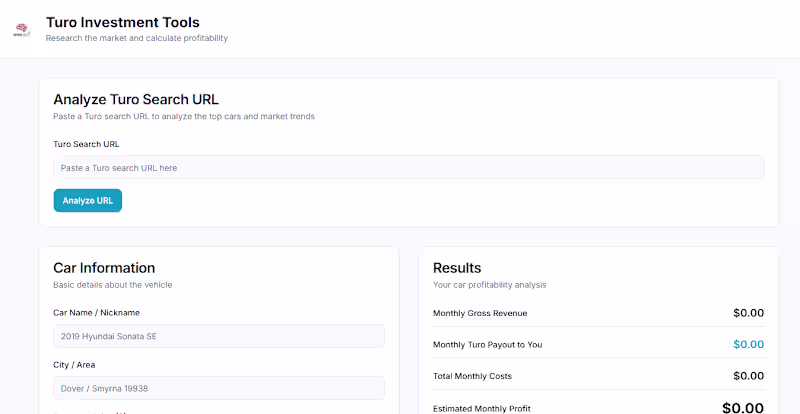This screenshot has height=414, width=800.
Task: Click the Monthly Gross Revenue $0.00 value
Action: click(748, 313)
